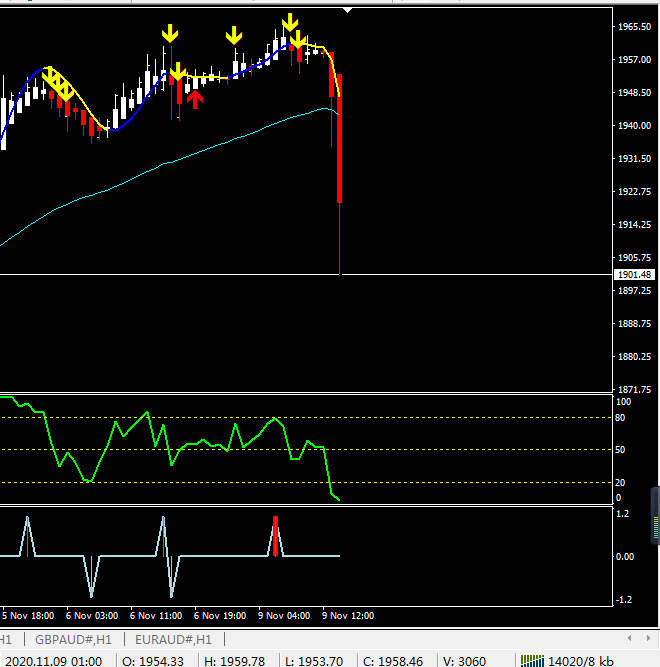
Task: Click the current price label 1901.48
Action: pyautogui.click(x=634, y=274)
